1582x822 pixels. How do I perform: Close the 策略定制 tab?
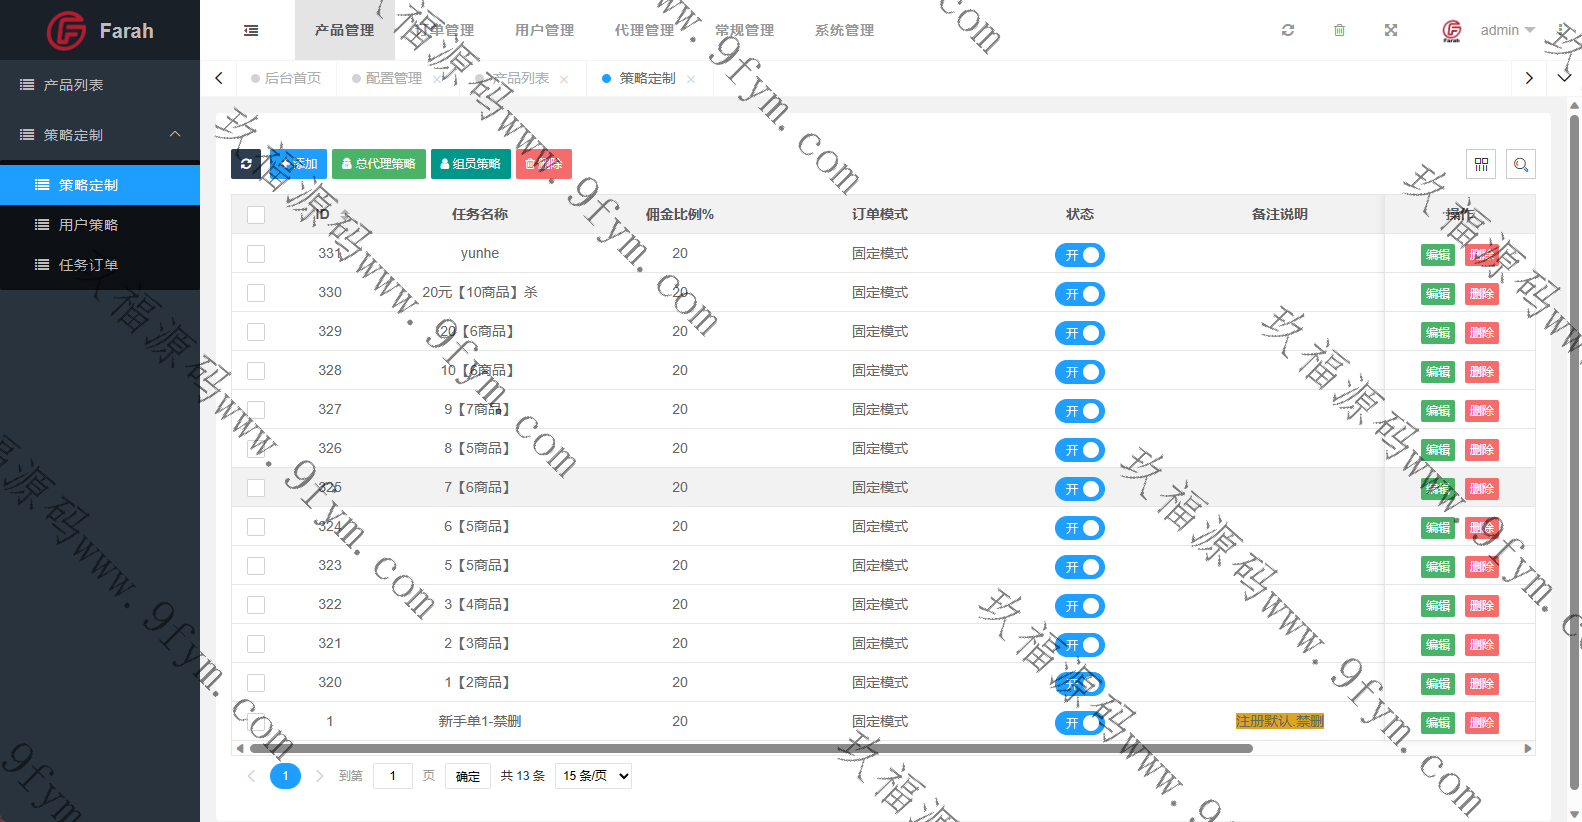691,79
